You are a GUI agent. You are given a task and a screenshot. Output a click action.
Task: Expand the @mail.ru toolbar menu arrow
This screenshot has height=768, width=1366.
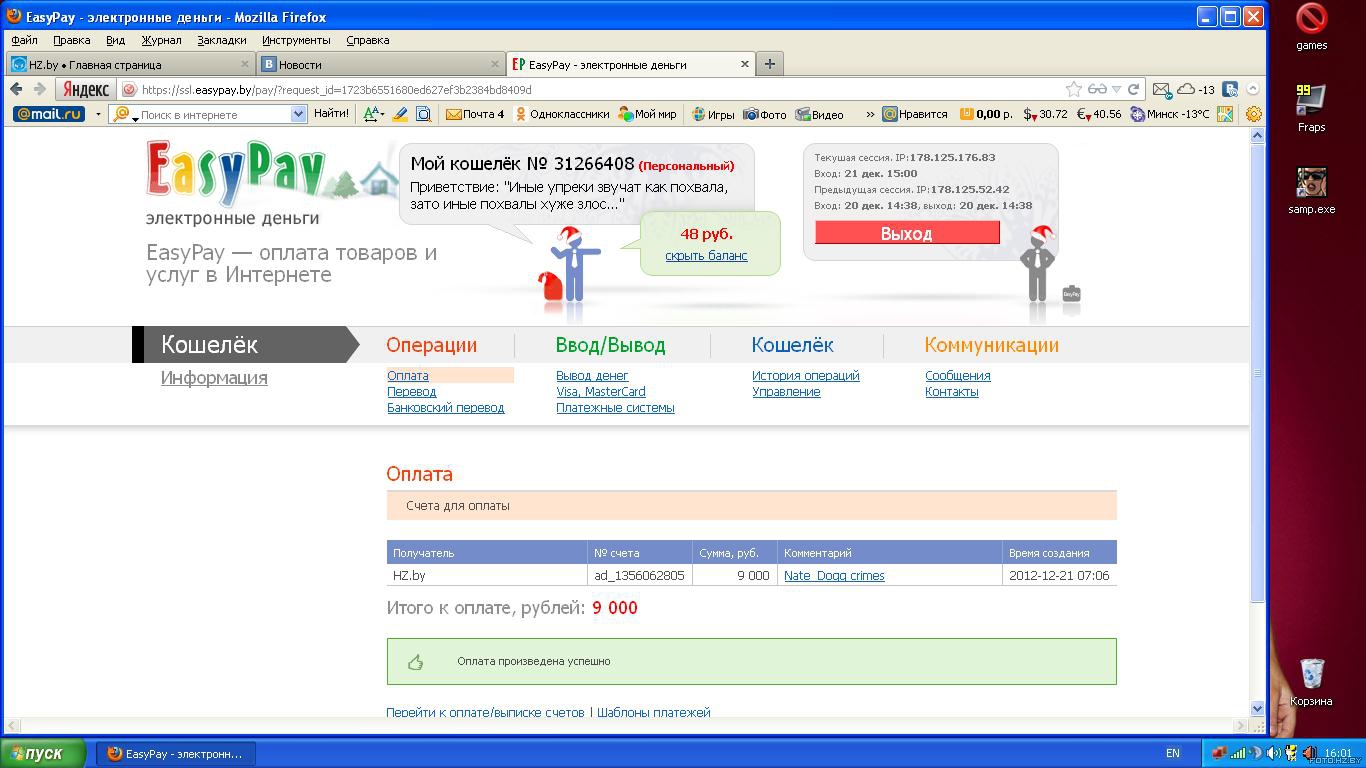[98, 114]
